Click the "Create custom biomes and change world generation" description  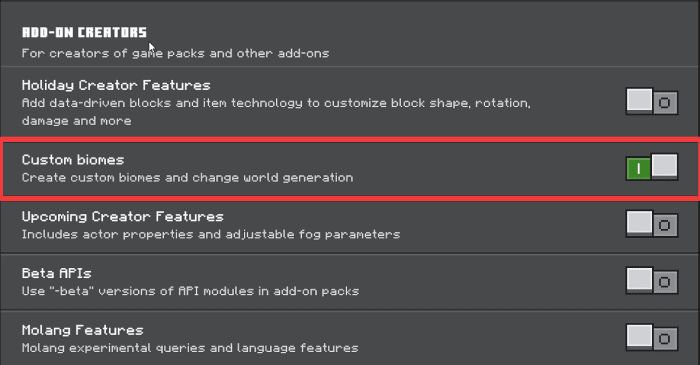188,178
